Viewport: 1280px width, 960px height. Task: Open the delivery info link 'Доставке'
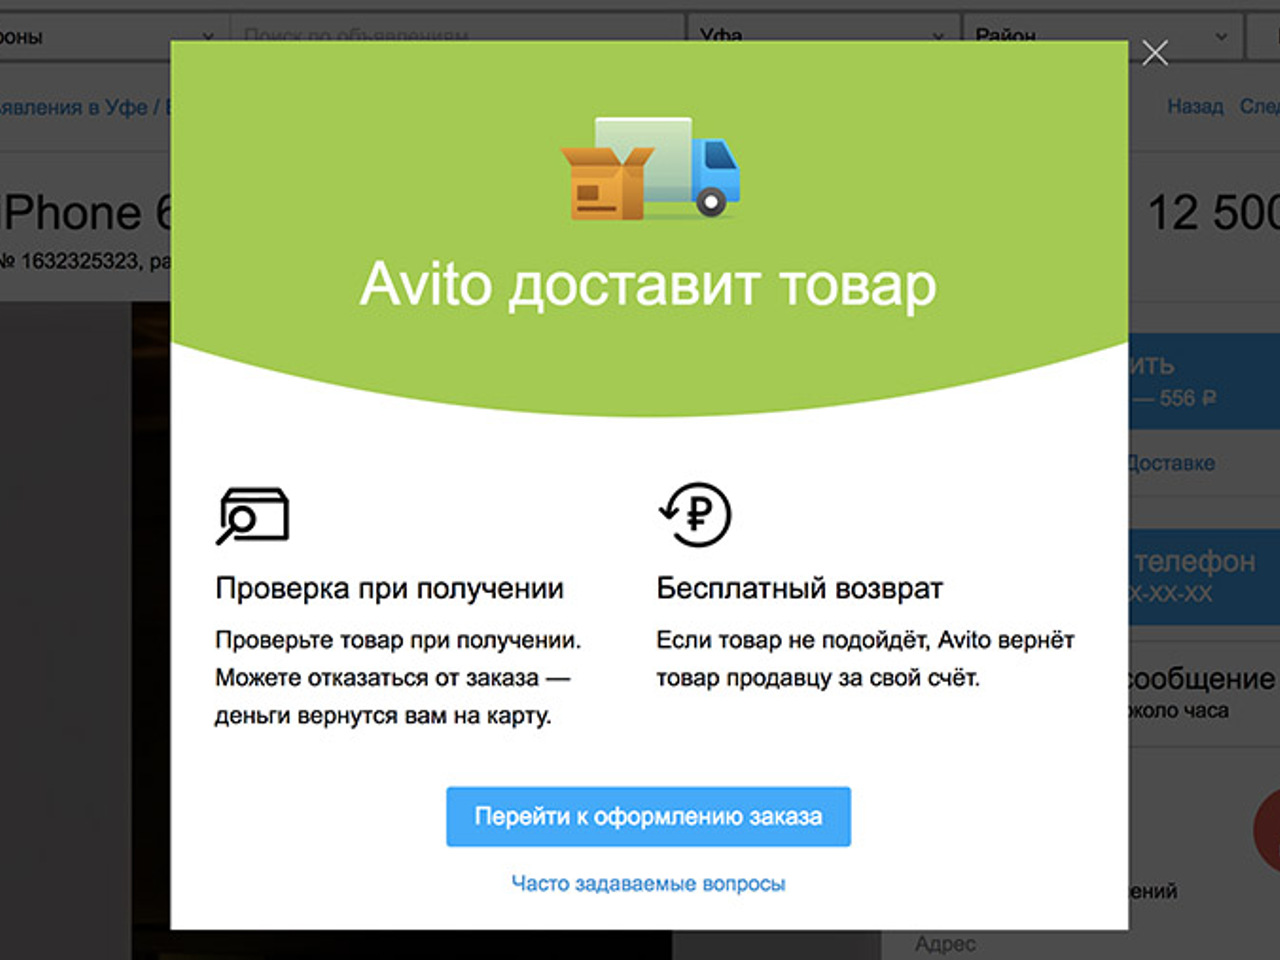tap(1171, 463)
